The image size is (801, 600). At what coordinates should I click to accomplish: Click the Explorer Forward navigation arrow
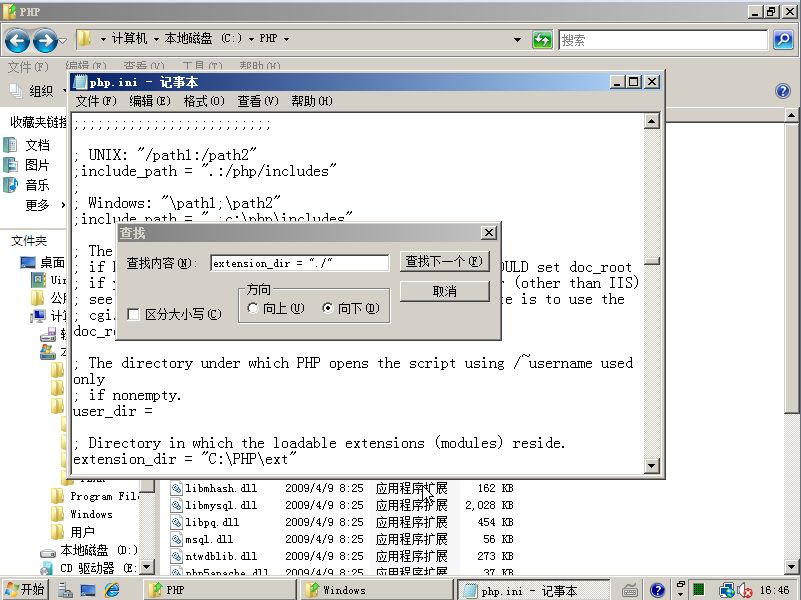coord(45,40)
